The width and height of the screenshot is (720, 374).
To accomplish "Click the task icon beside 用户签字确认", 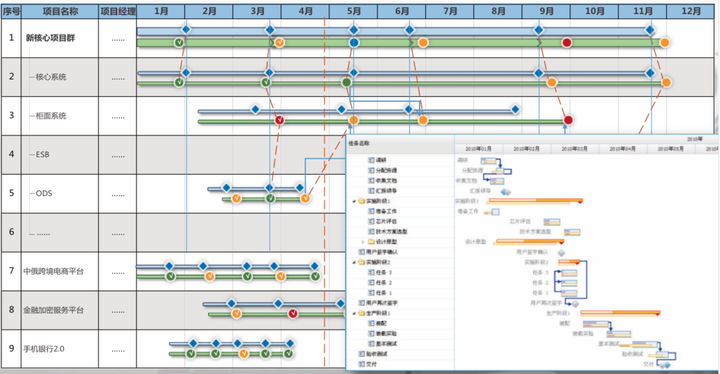I will (x=361, y=252).
